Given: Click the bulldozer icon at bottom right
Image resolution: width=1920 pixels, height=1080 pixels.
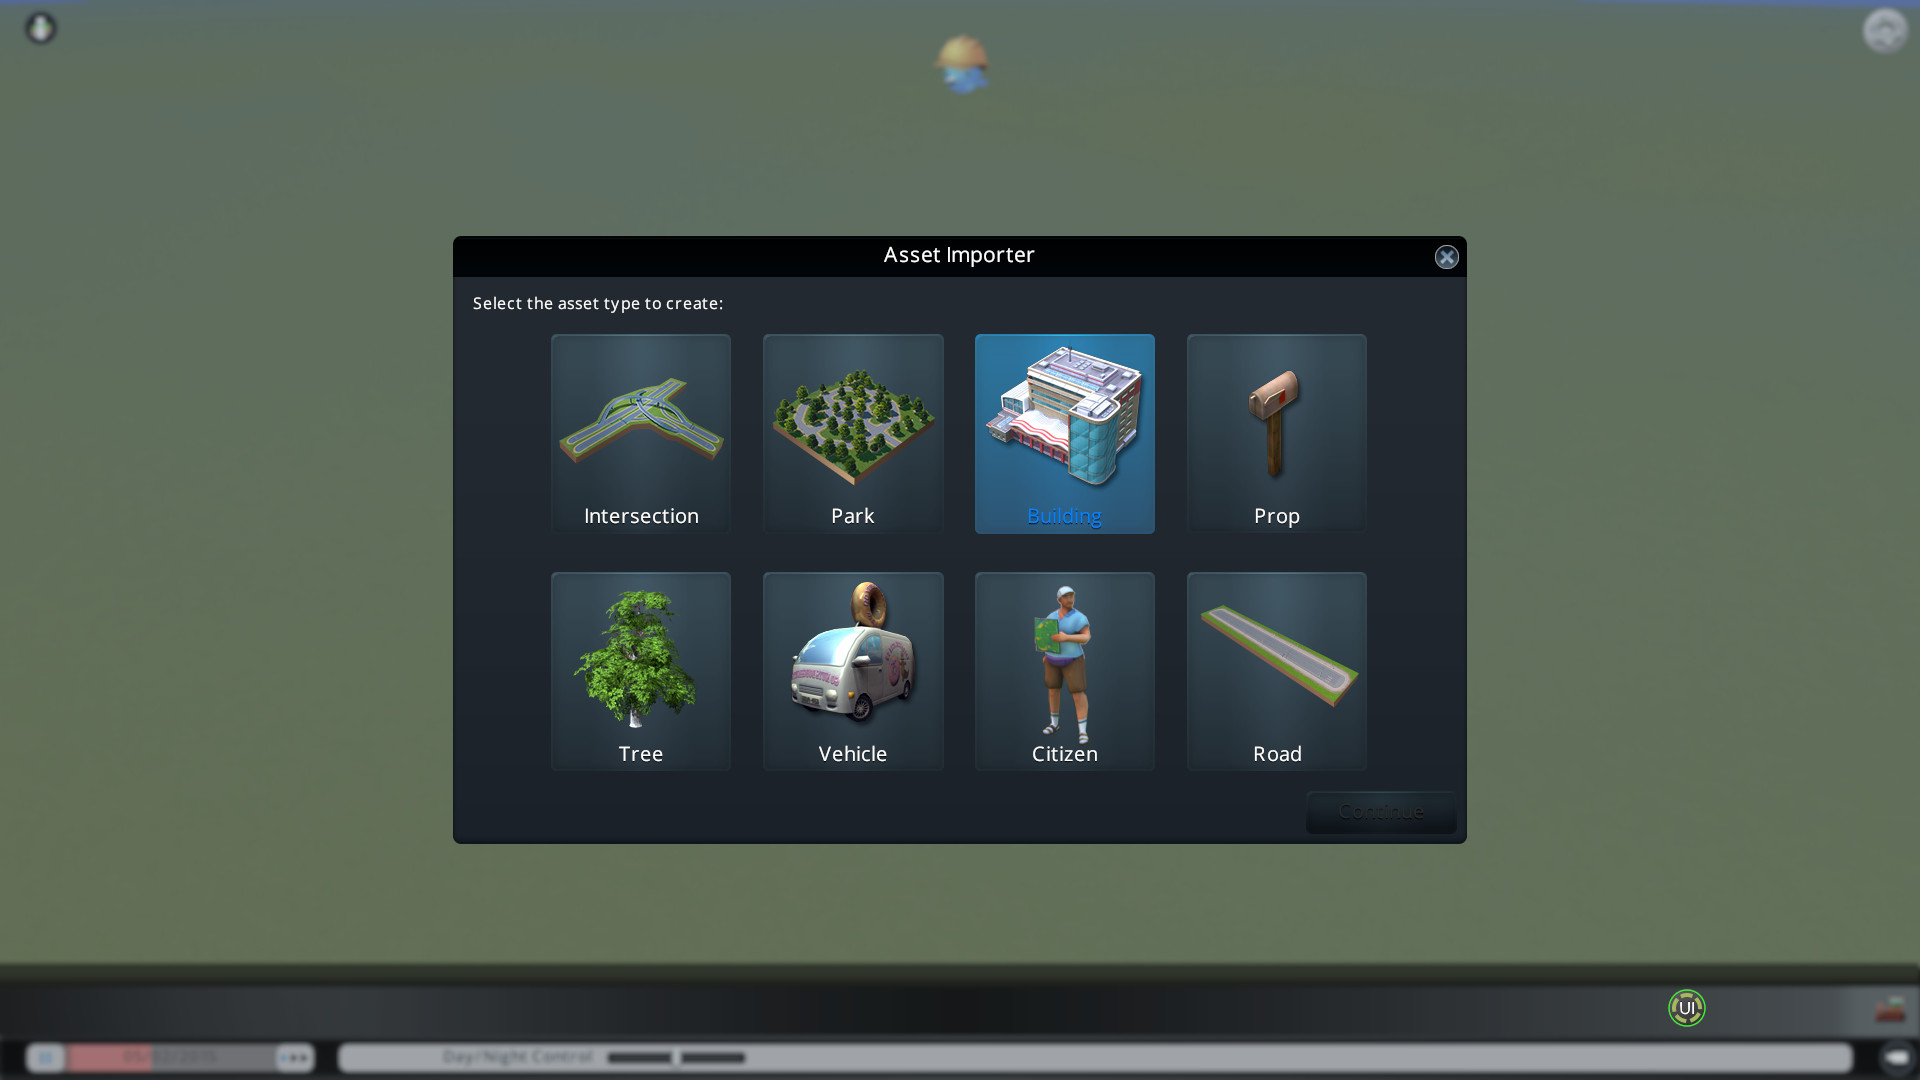Looking at the screenshot, I should click(1889, 1010).
